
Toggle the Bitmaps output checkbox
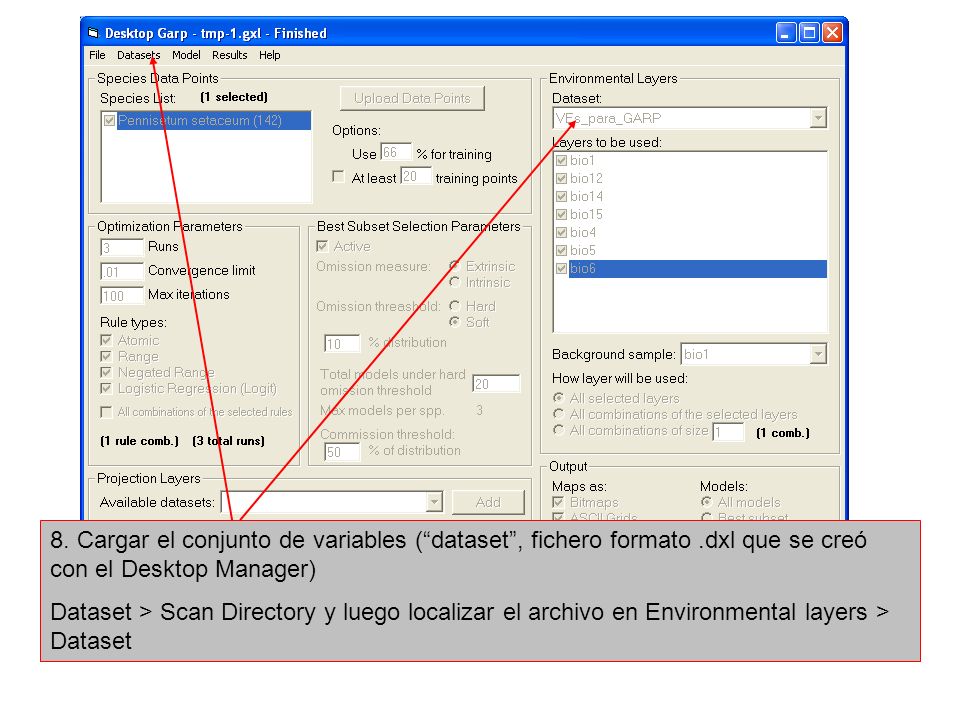pyautogui.click(x=558, y=502)
